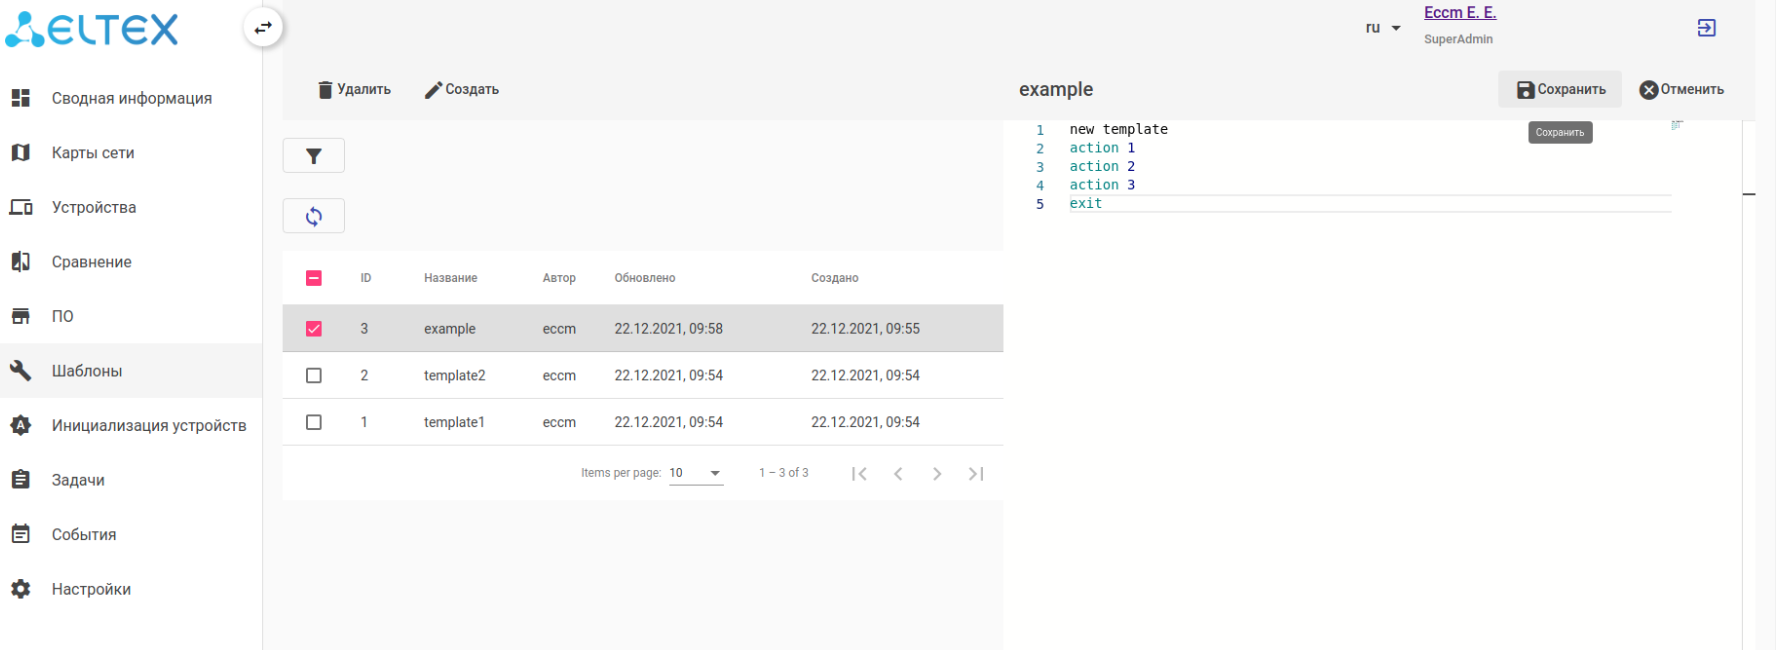The image size is (1776, 650).
Task: Open the ru language dropdown
Action: tap(1382, 28)
